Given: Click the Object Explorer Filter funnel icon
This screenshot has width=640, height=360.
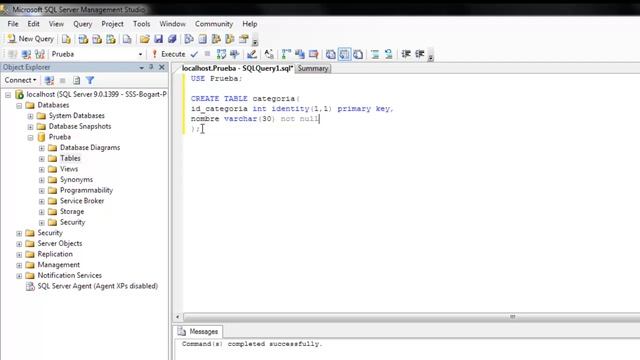Looking at the screenshot, I should coord(90,80).
